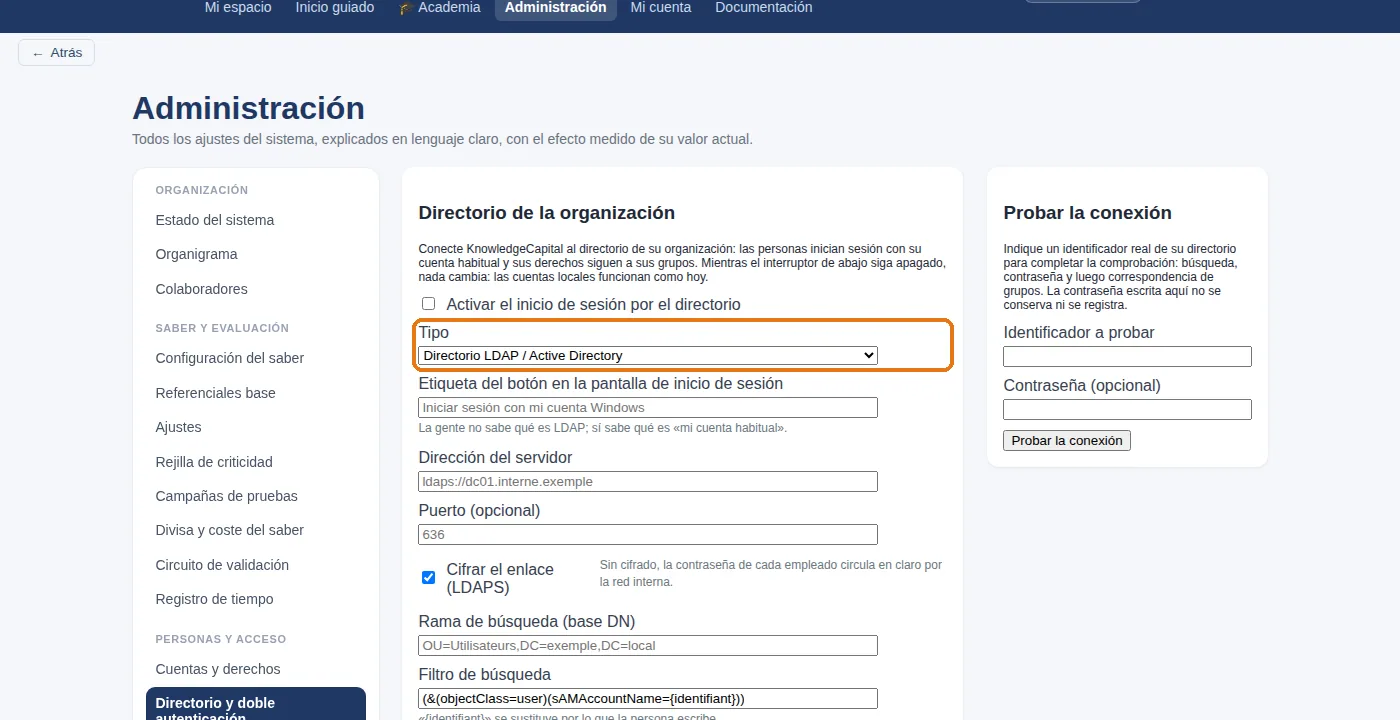Open Cuentas y derechos
Viewport: 1400px width, 720px height.
(x=256, y=669)
